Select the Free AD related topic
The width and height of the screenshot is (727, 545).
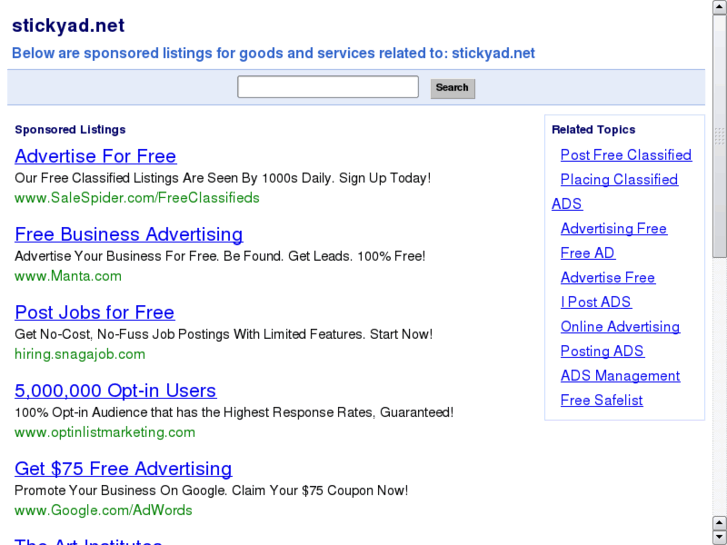click(x=588, y=253)
